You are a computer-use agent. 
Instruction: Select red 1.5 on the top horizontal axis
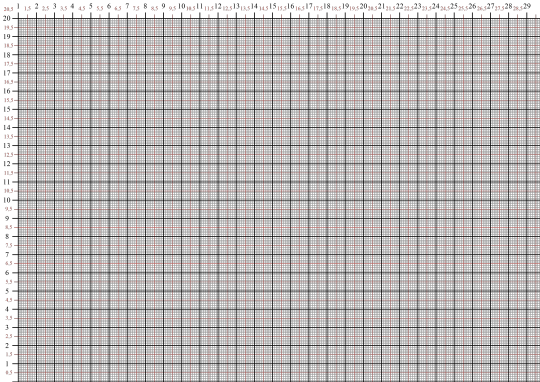pos(28,9)
